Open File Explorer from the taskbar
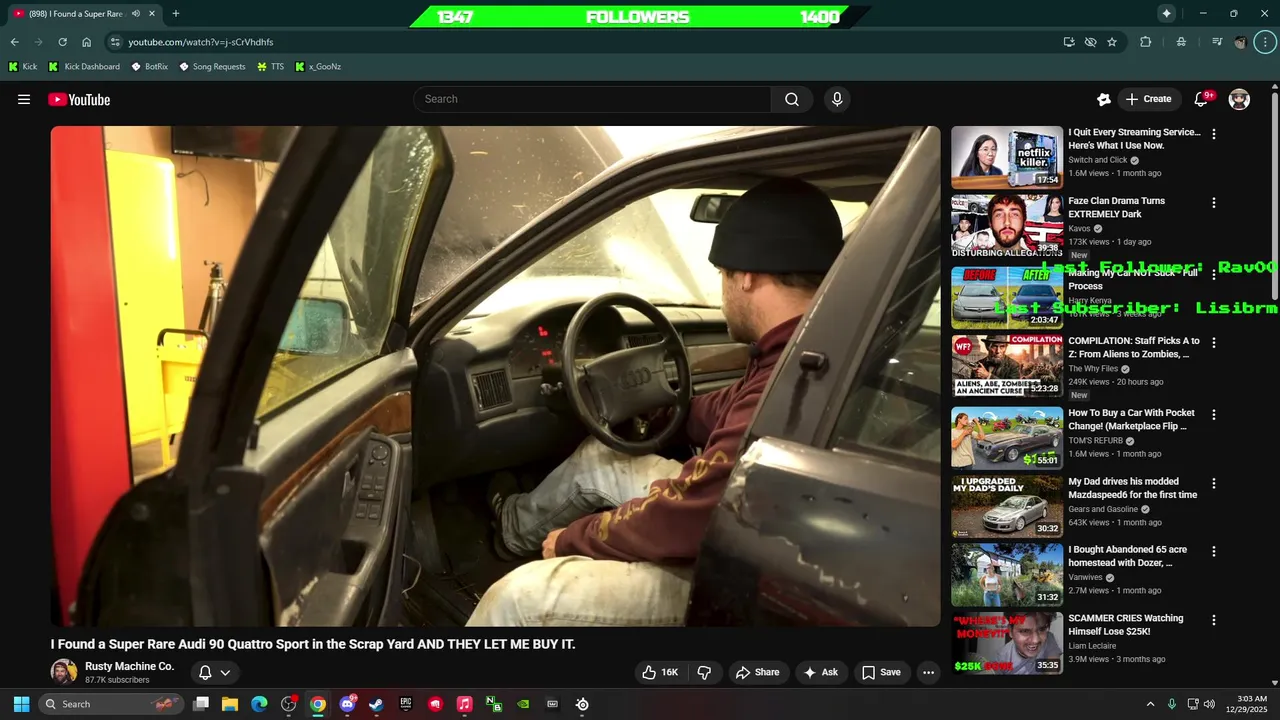Screen dimensions: 1280x720 [230, 704]
